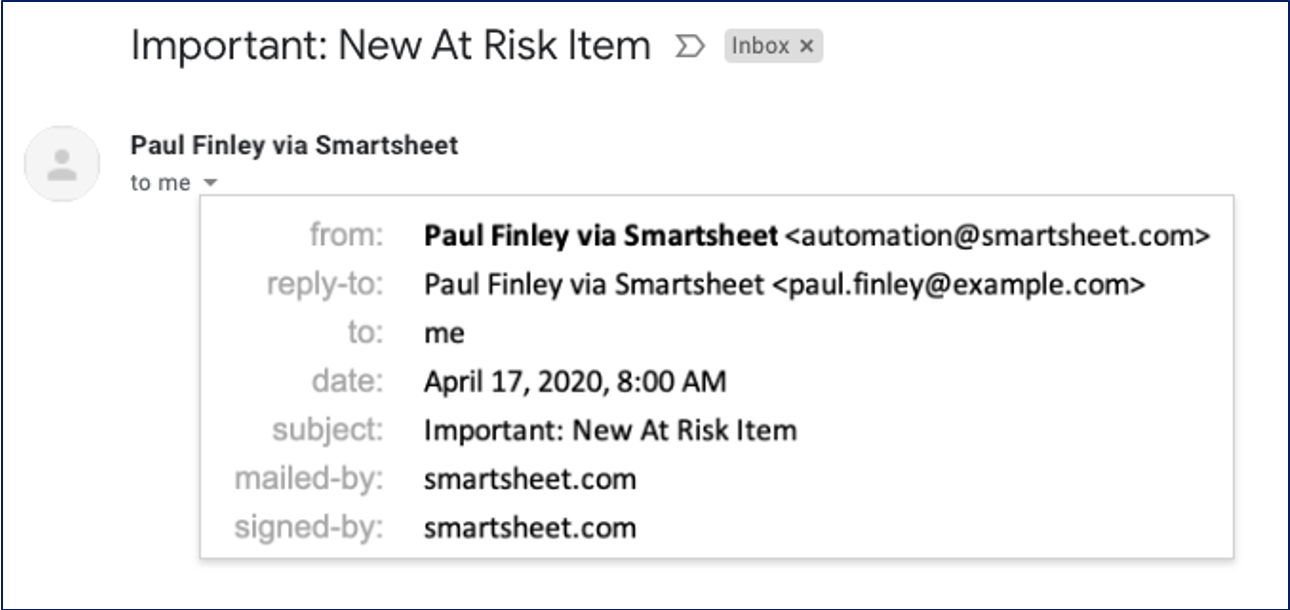Remove the Inbox label with its X
This screenshot has width=1290, height=610.
pyautogui.click(x=807, y=46)
